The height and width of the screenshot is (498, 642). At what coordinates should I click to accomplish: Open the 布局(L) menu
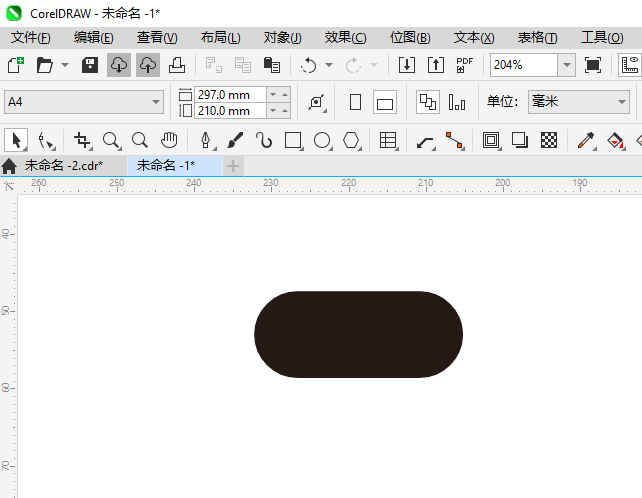(x=220, y=38)
